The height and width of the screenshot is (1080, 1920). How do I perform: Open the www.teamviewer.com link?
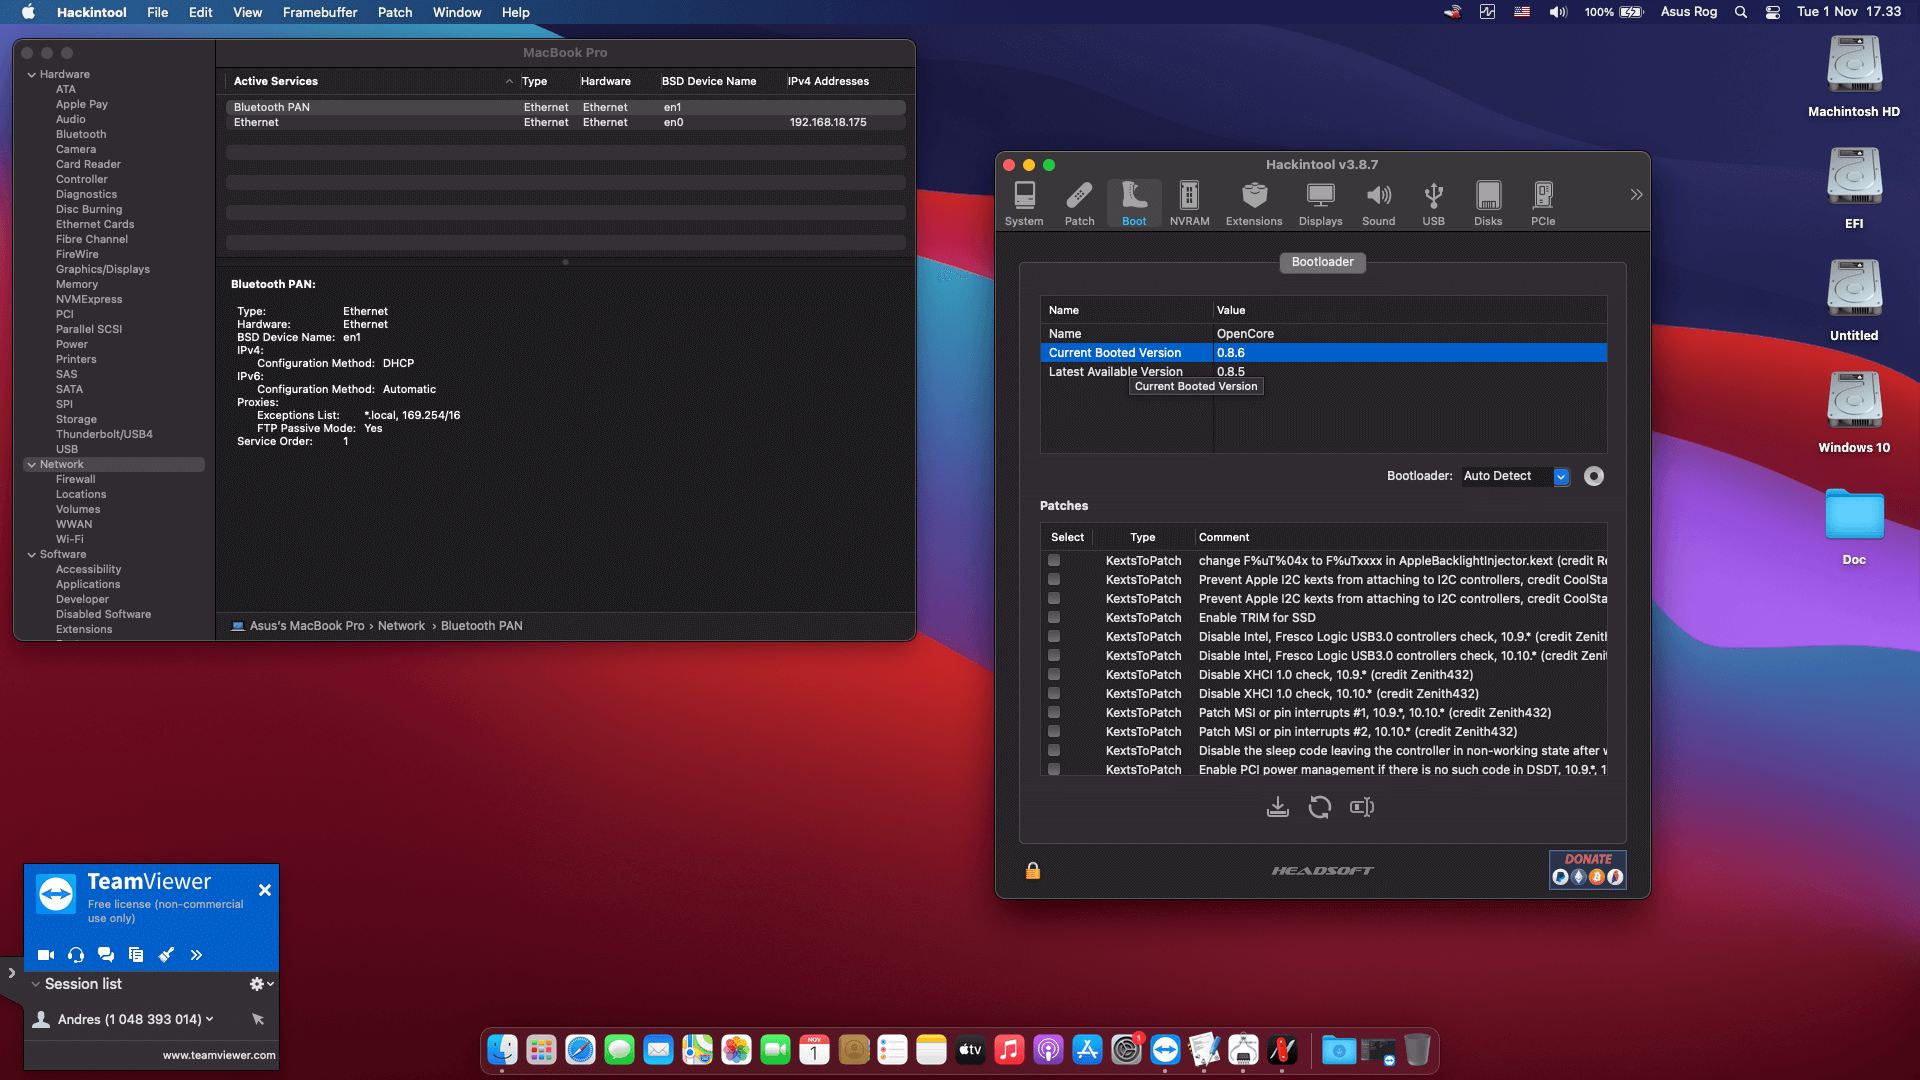[x=219, y=1055]
